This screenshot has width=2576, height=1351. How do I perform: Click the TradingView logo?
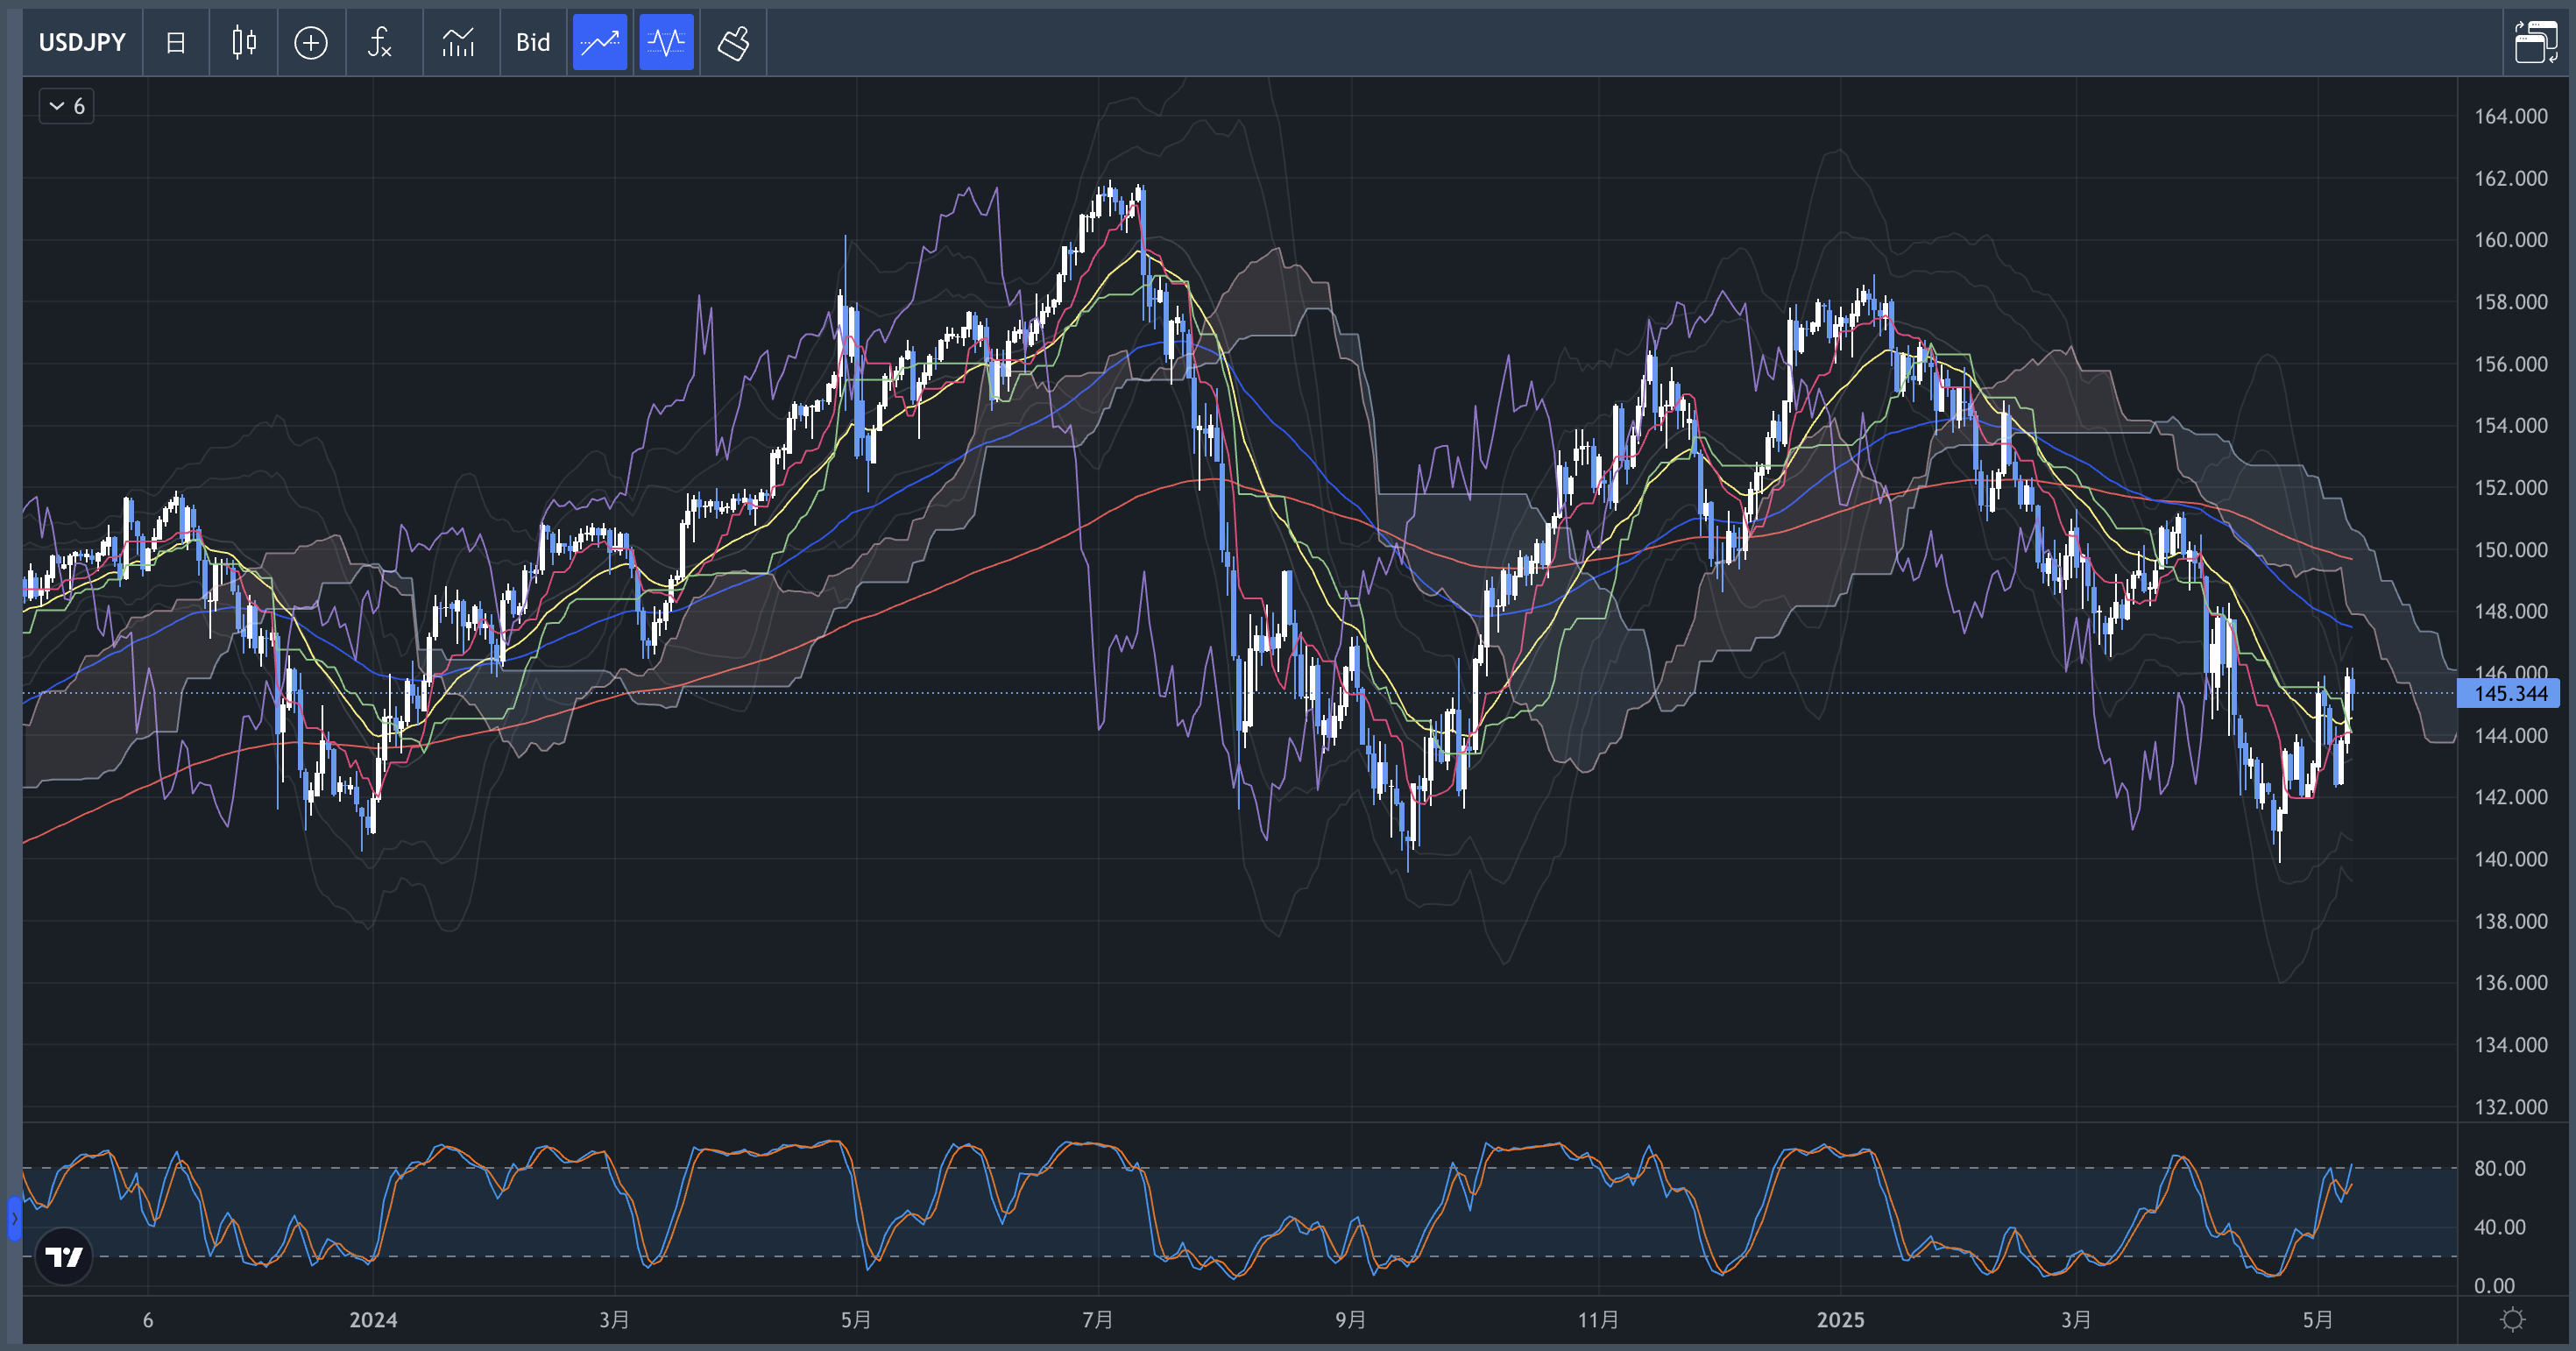[x=64, y=1256]
